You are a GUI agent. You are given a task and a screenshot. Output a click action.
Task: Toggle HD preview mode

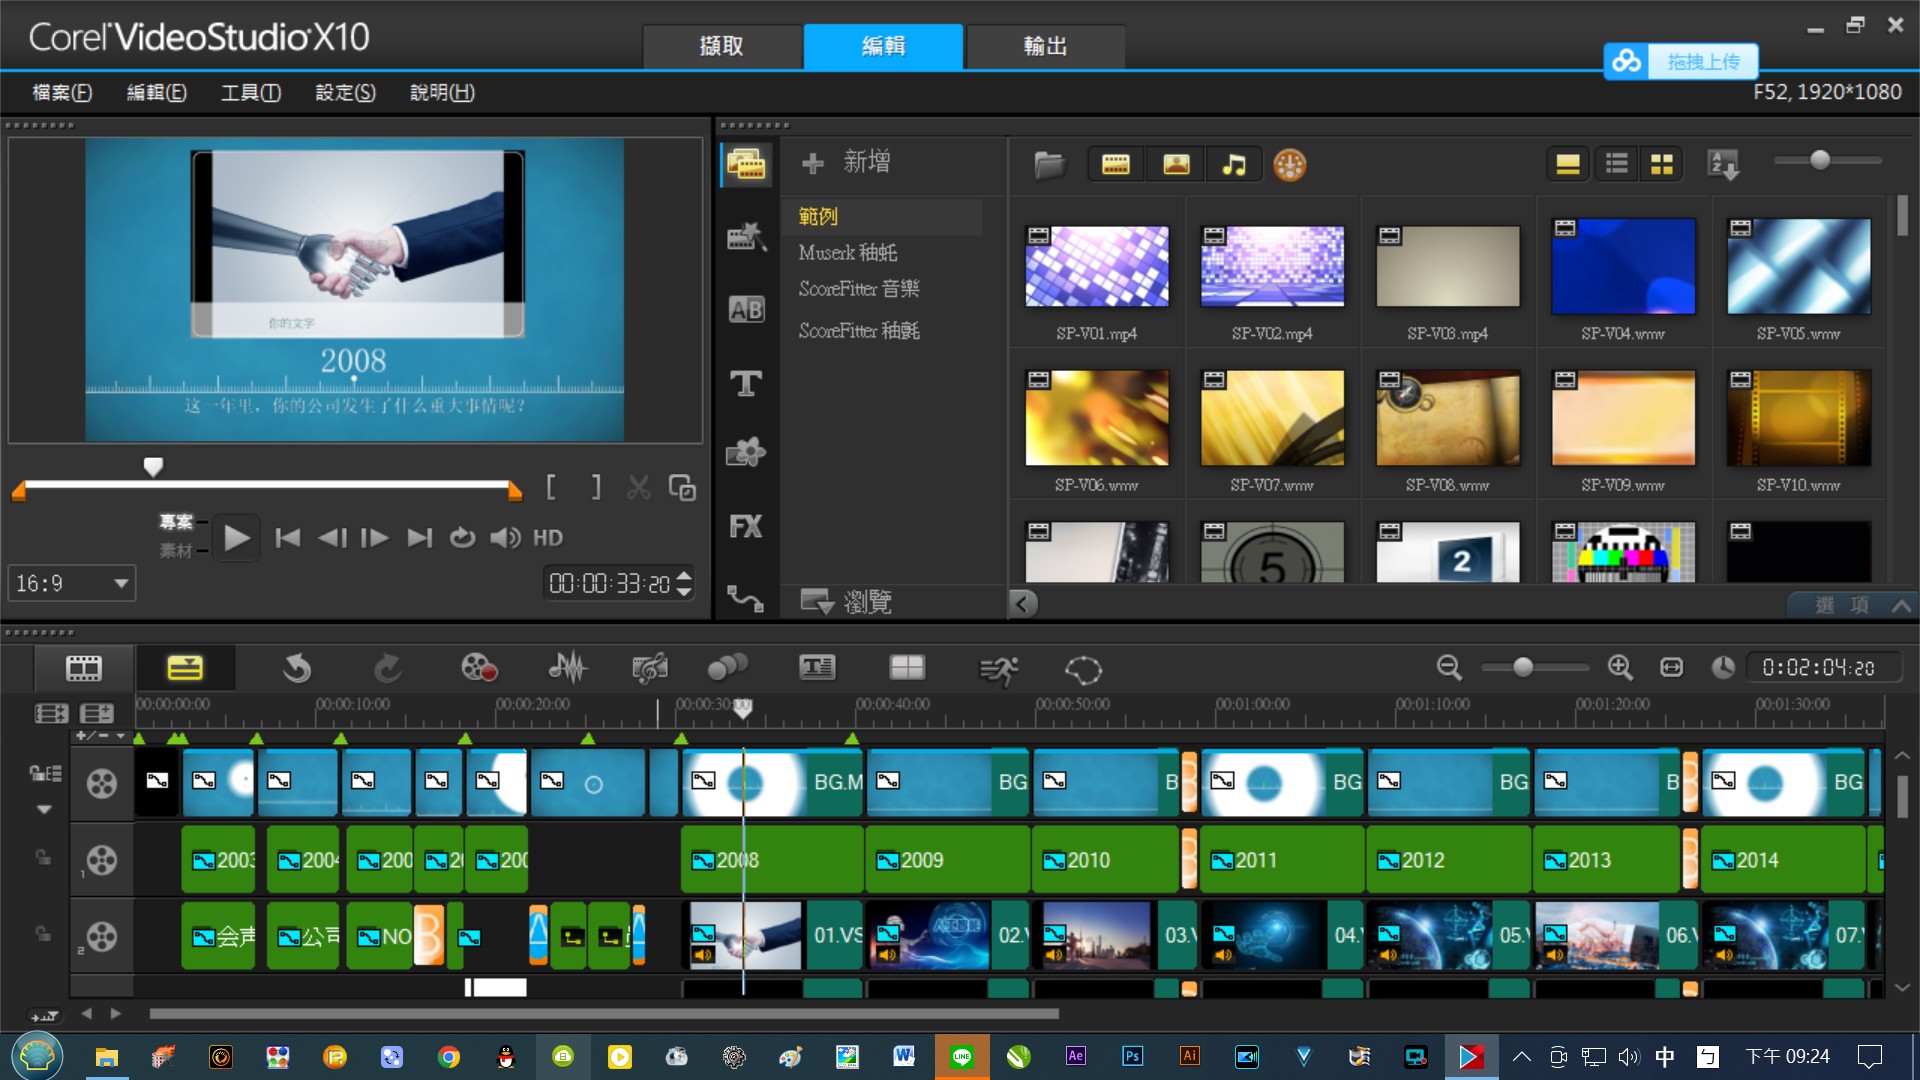click(548, 538)
